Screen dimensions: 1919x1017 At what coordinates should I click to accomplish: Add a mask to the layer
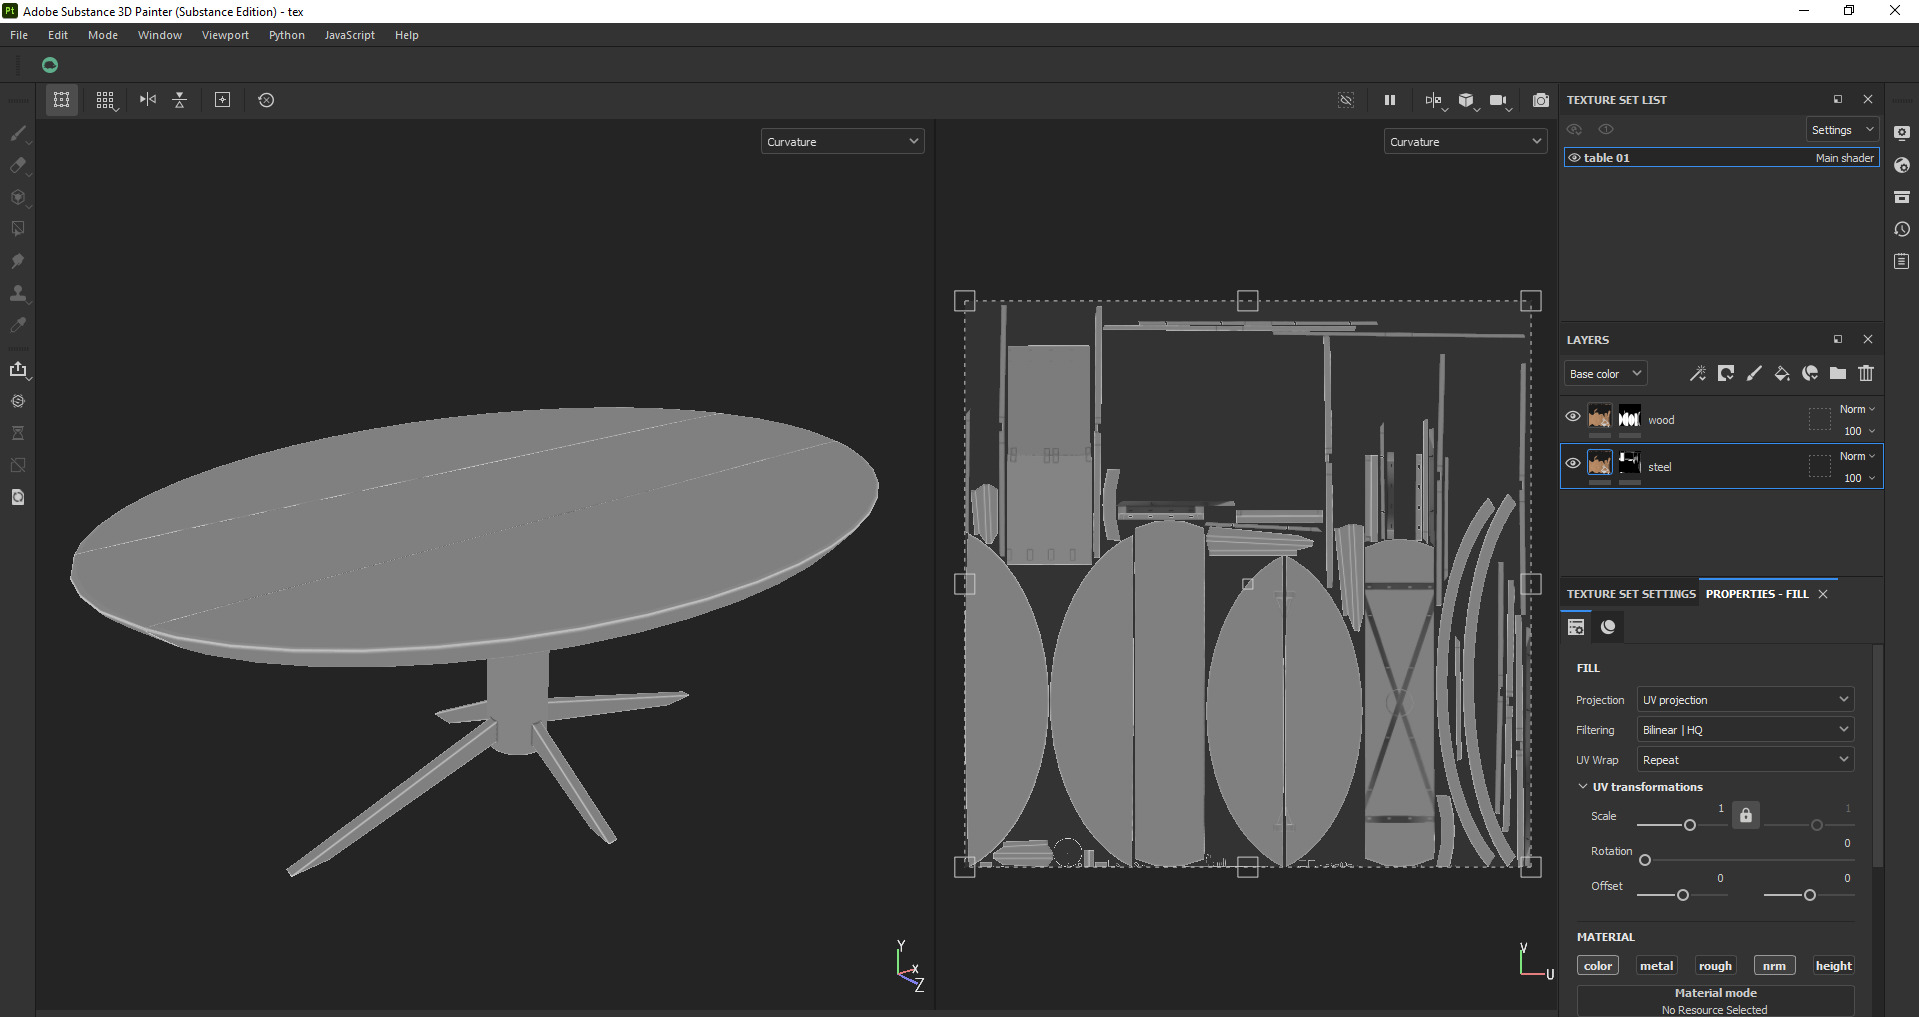1726,373
